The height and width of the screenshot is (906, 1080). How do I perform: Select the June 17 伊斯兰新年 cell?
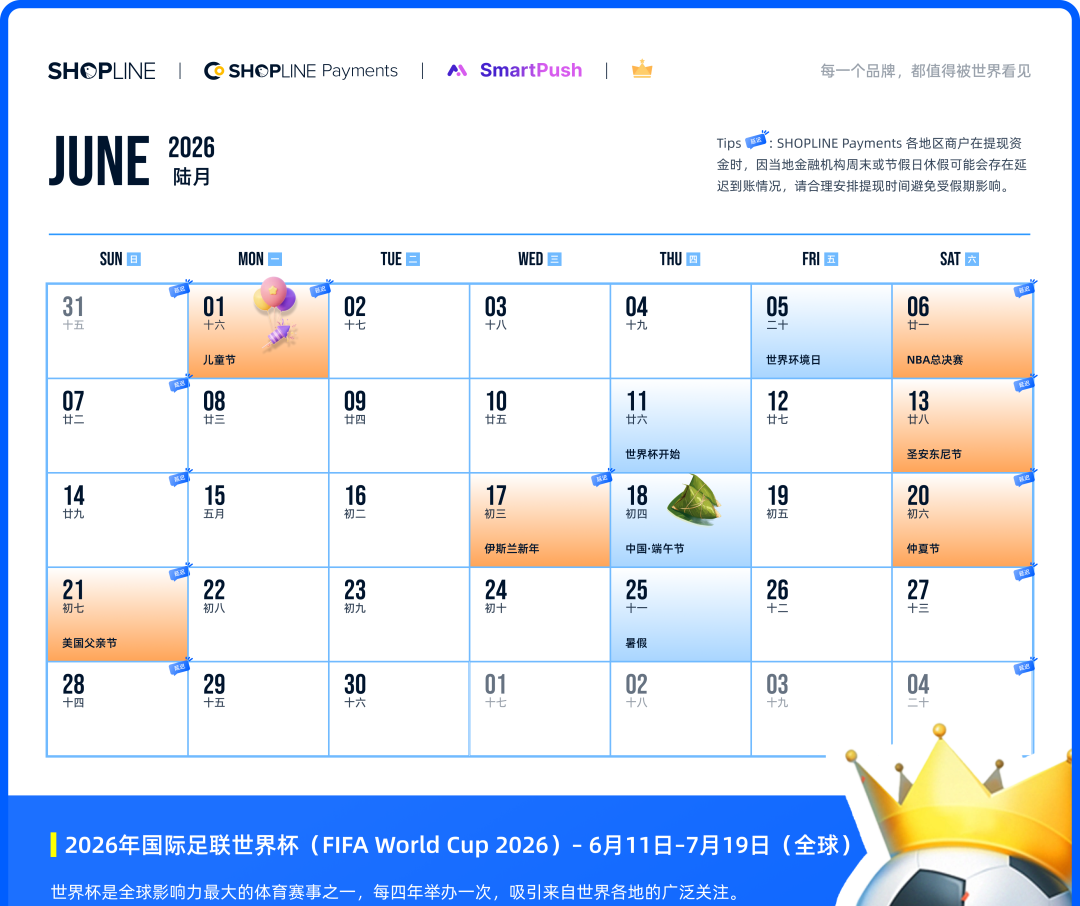pyautogui.click(x=540, y=520)
